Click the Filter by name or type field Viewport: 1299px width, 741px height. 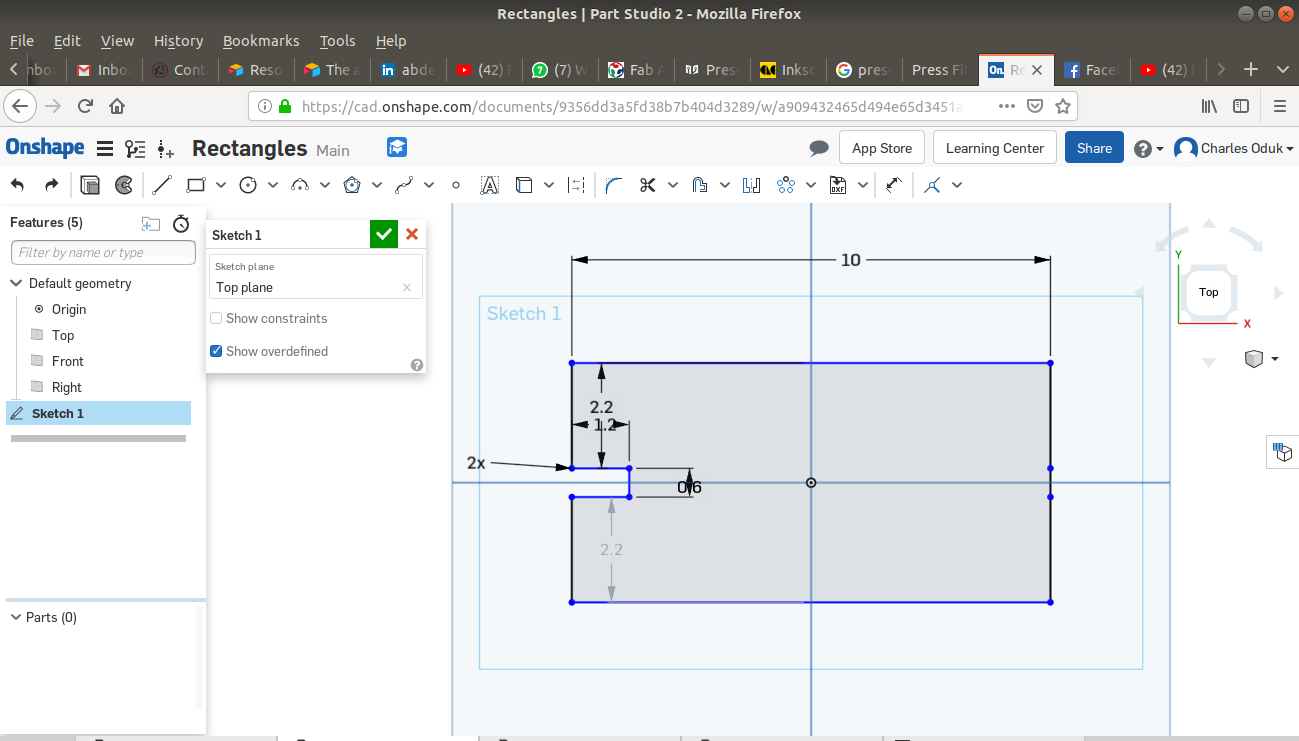(x=103, y=253)
